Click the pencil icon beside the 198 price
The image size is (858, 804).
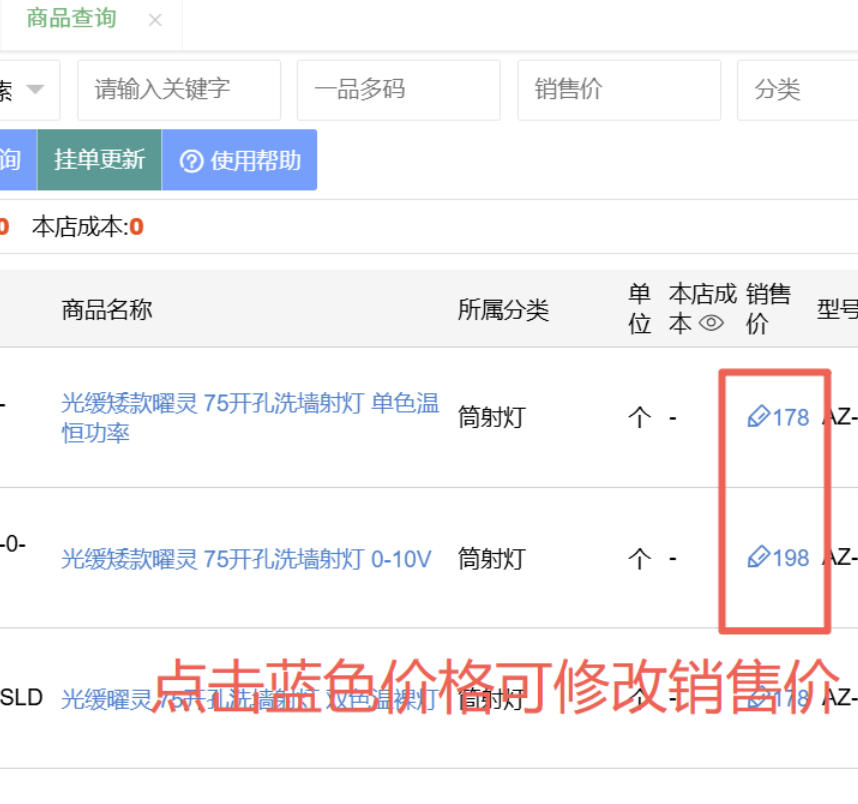[758, 557]
